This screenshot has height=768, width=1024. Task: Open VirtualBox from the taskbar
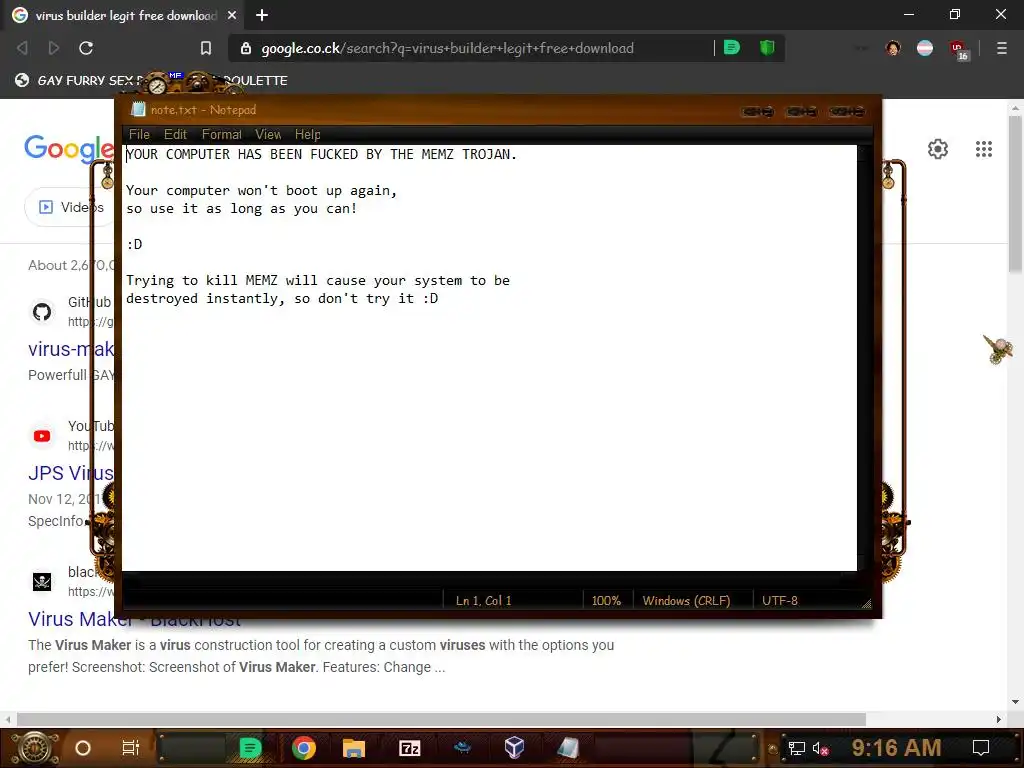(x=514, y=747)
